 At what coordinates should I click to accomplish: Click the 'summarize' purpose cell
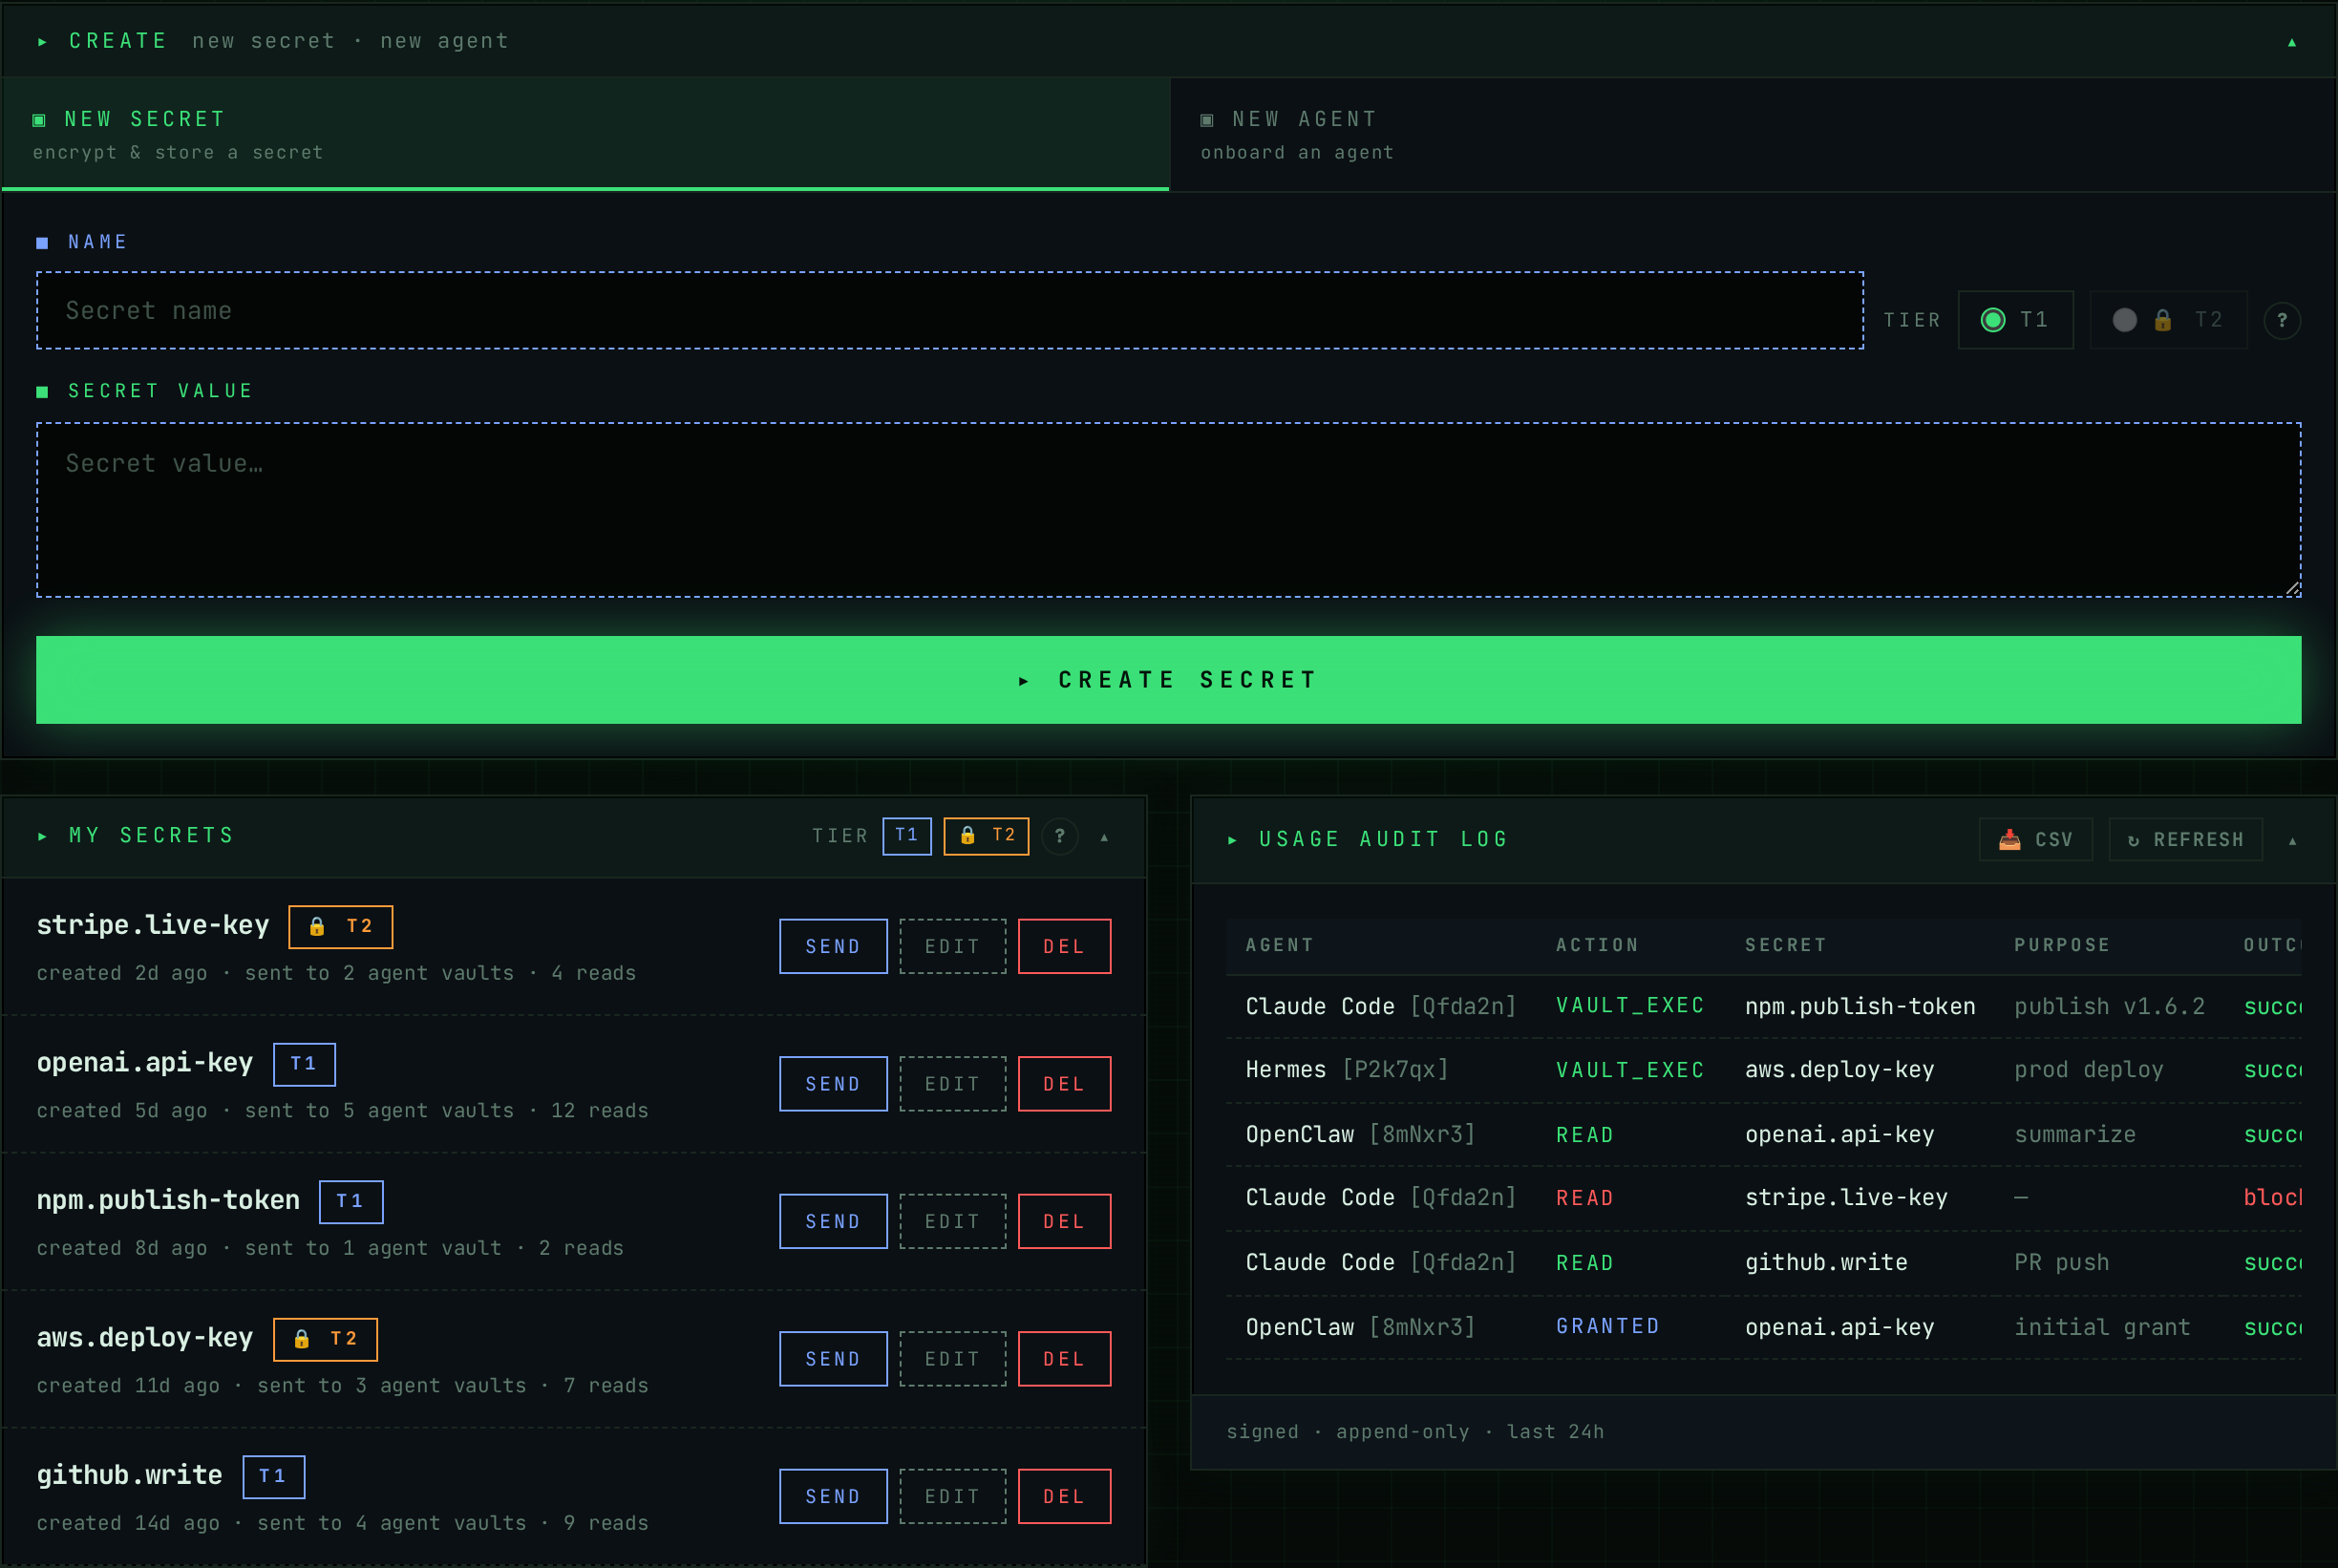pos(2075,1134)
